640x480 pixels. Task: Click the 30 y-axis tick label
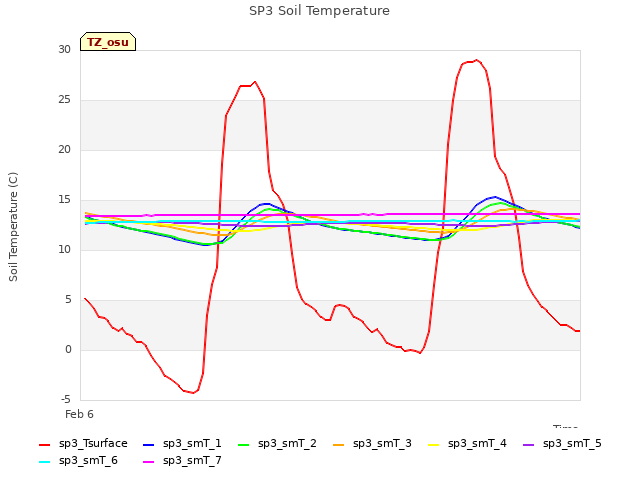coord(64,49)
